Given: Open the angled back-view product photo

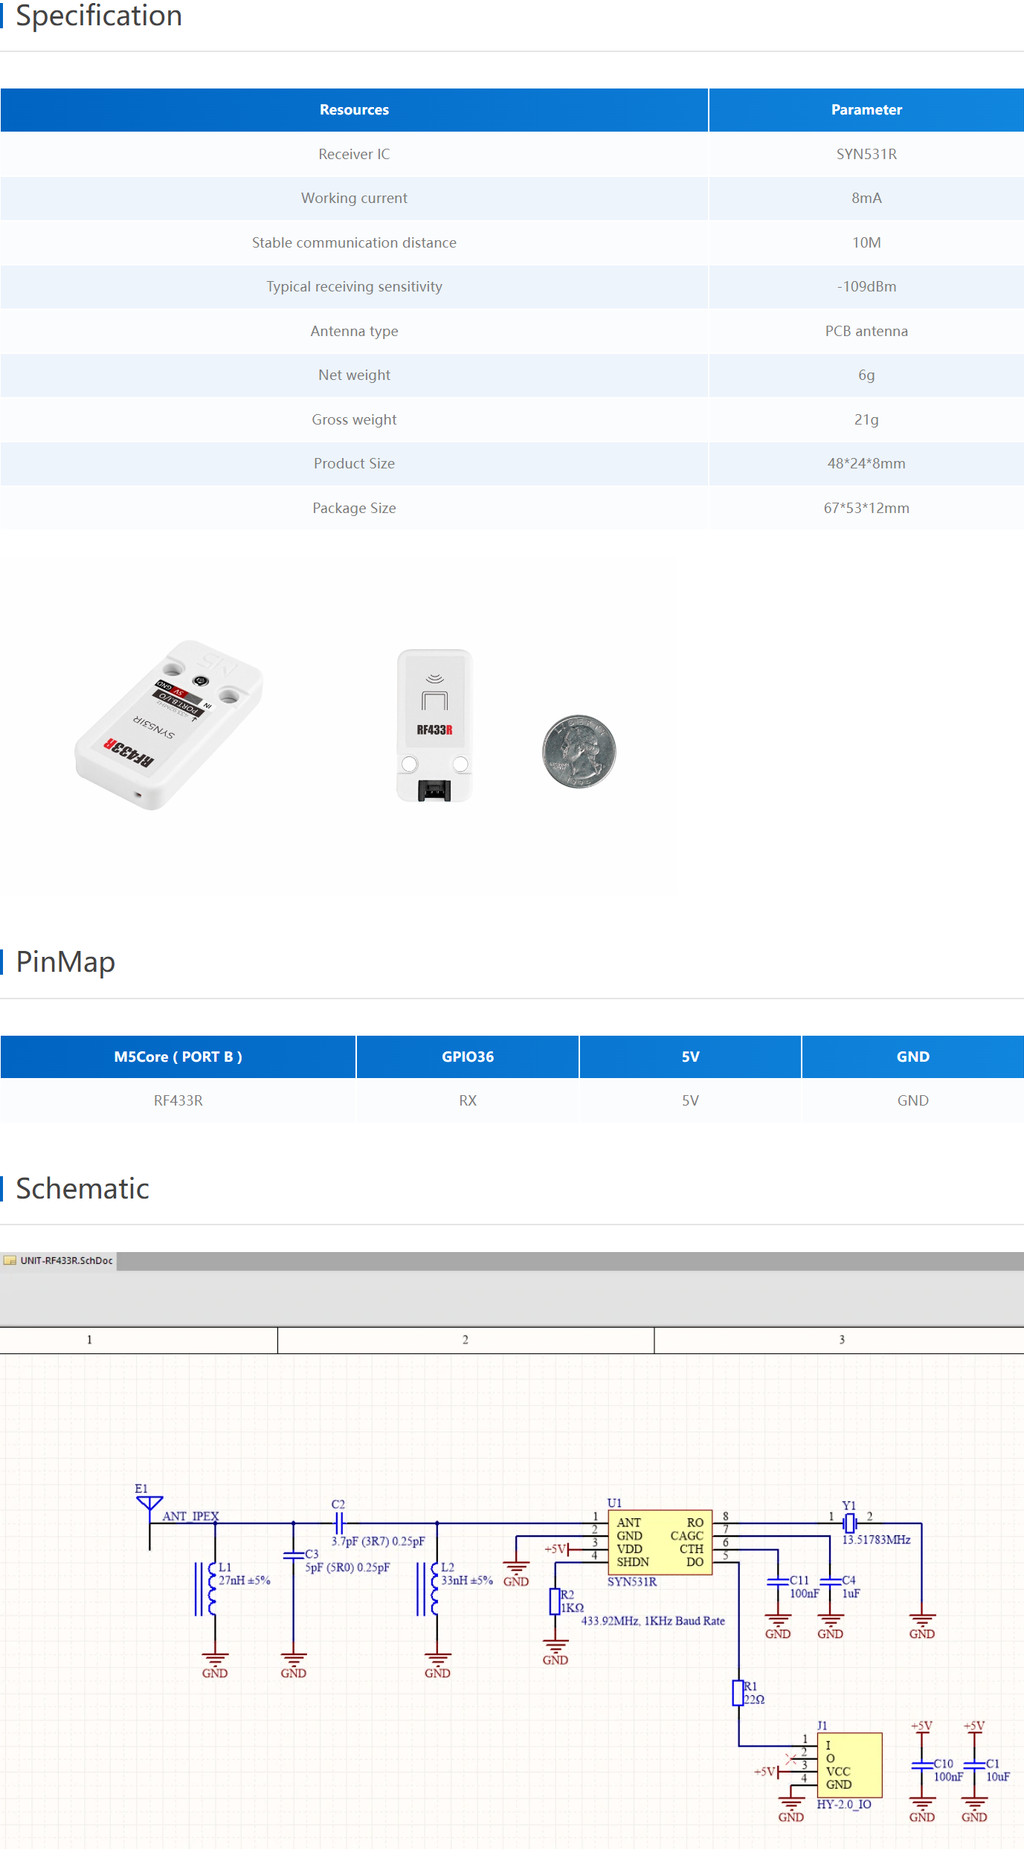Looking at the screenshot, I should (168, 725).
